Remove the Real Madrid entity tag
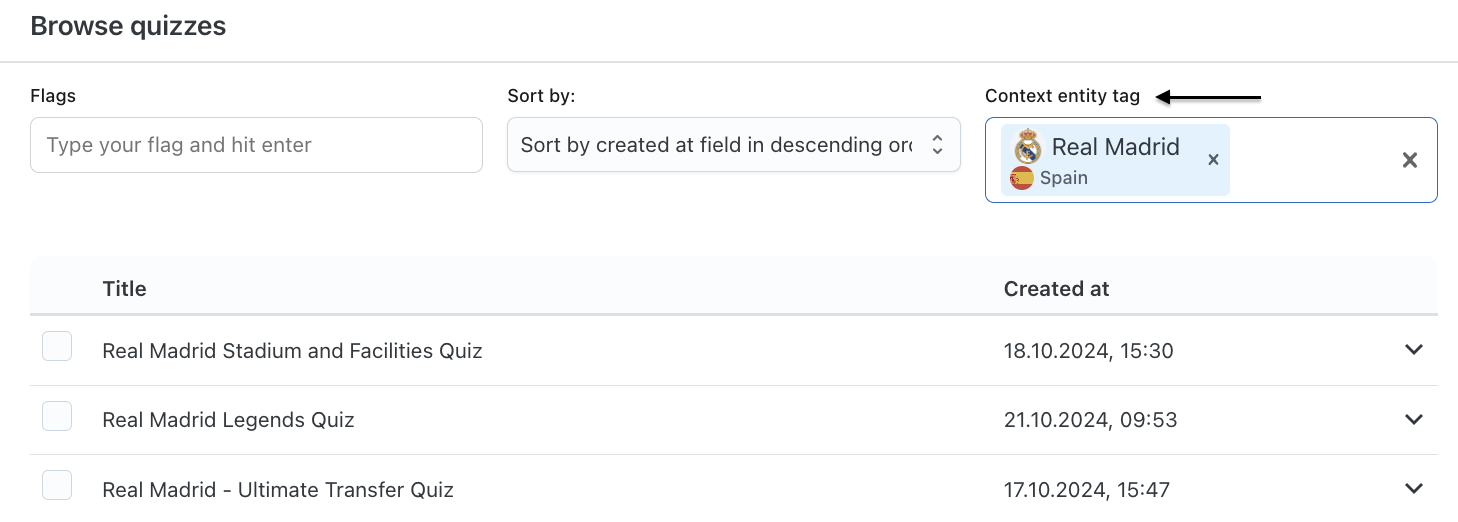 pos(1213,160)
